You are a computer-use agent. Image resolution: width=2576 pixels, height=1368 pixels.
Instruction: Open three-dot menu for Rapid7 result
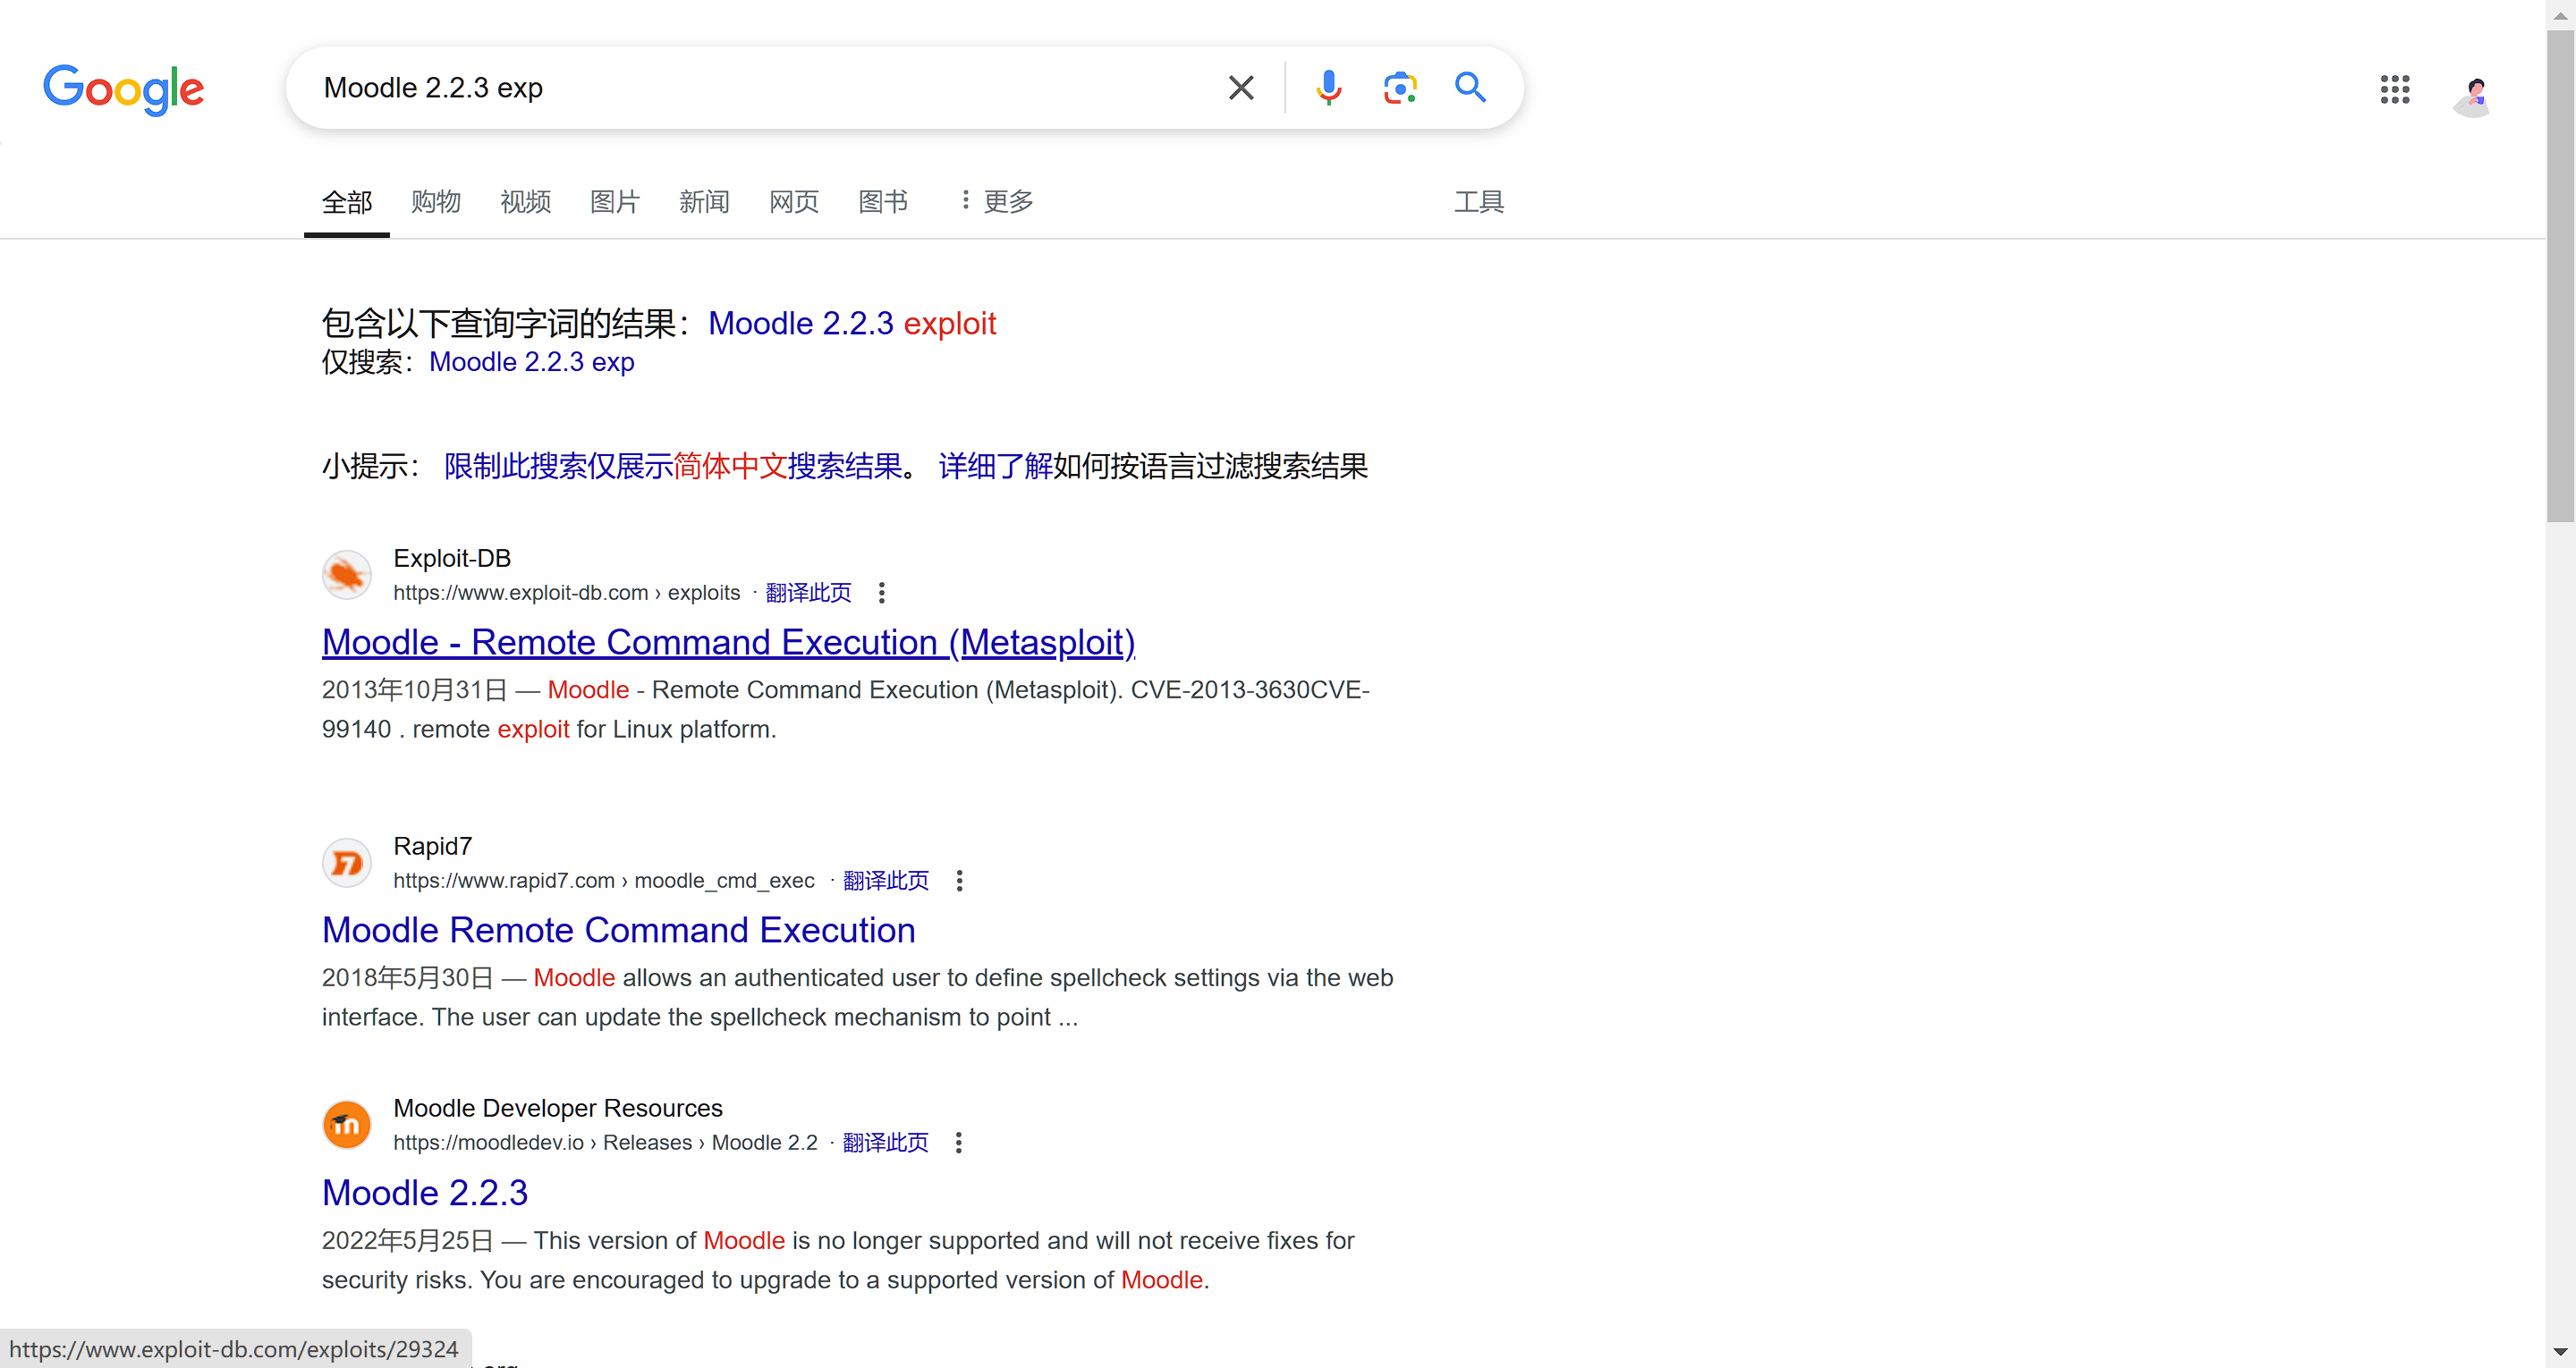click(x=959, y=881)
